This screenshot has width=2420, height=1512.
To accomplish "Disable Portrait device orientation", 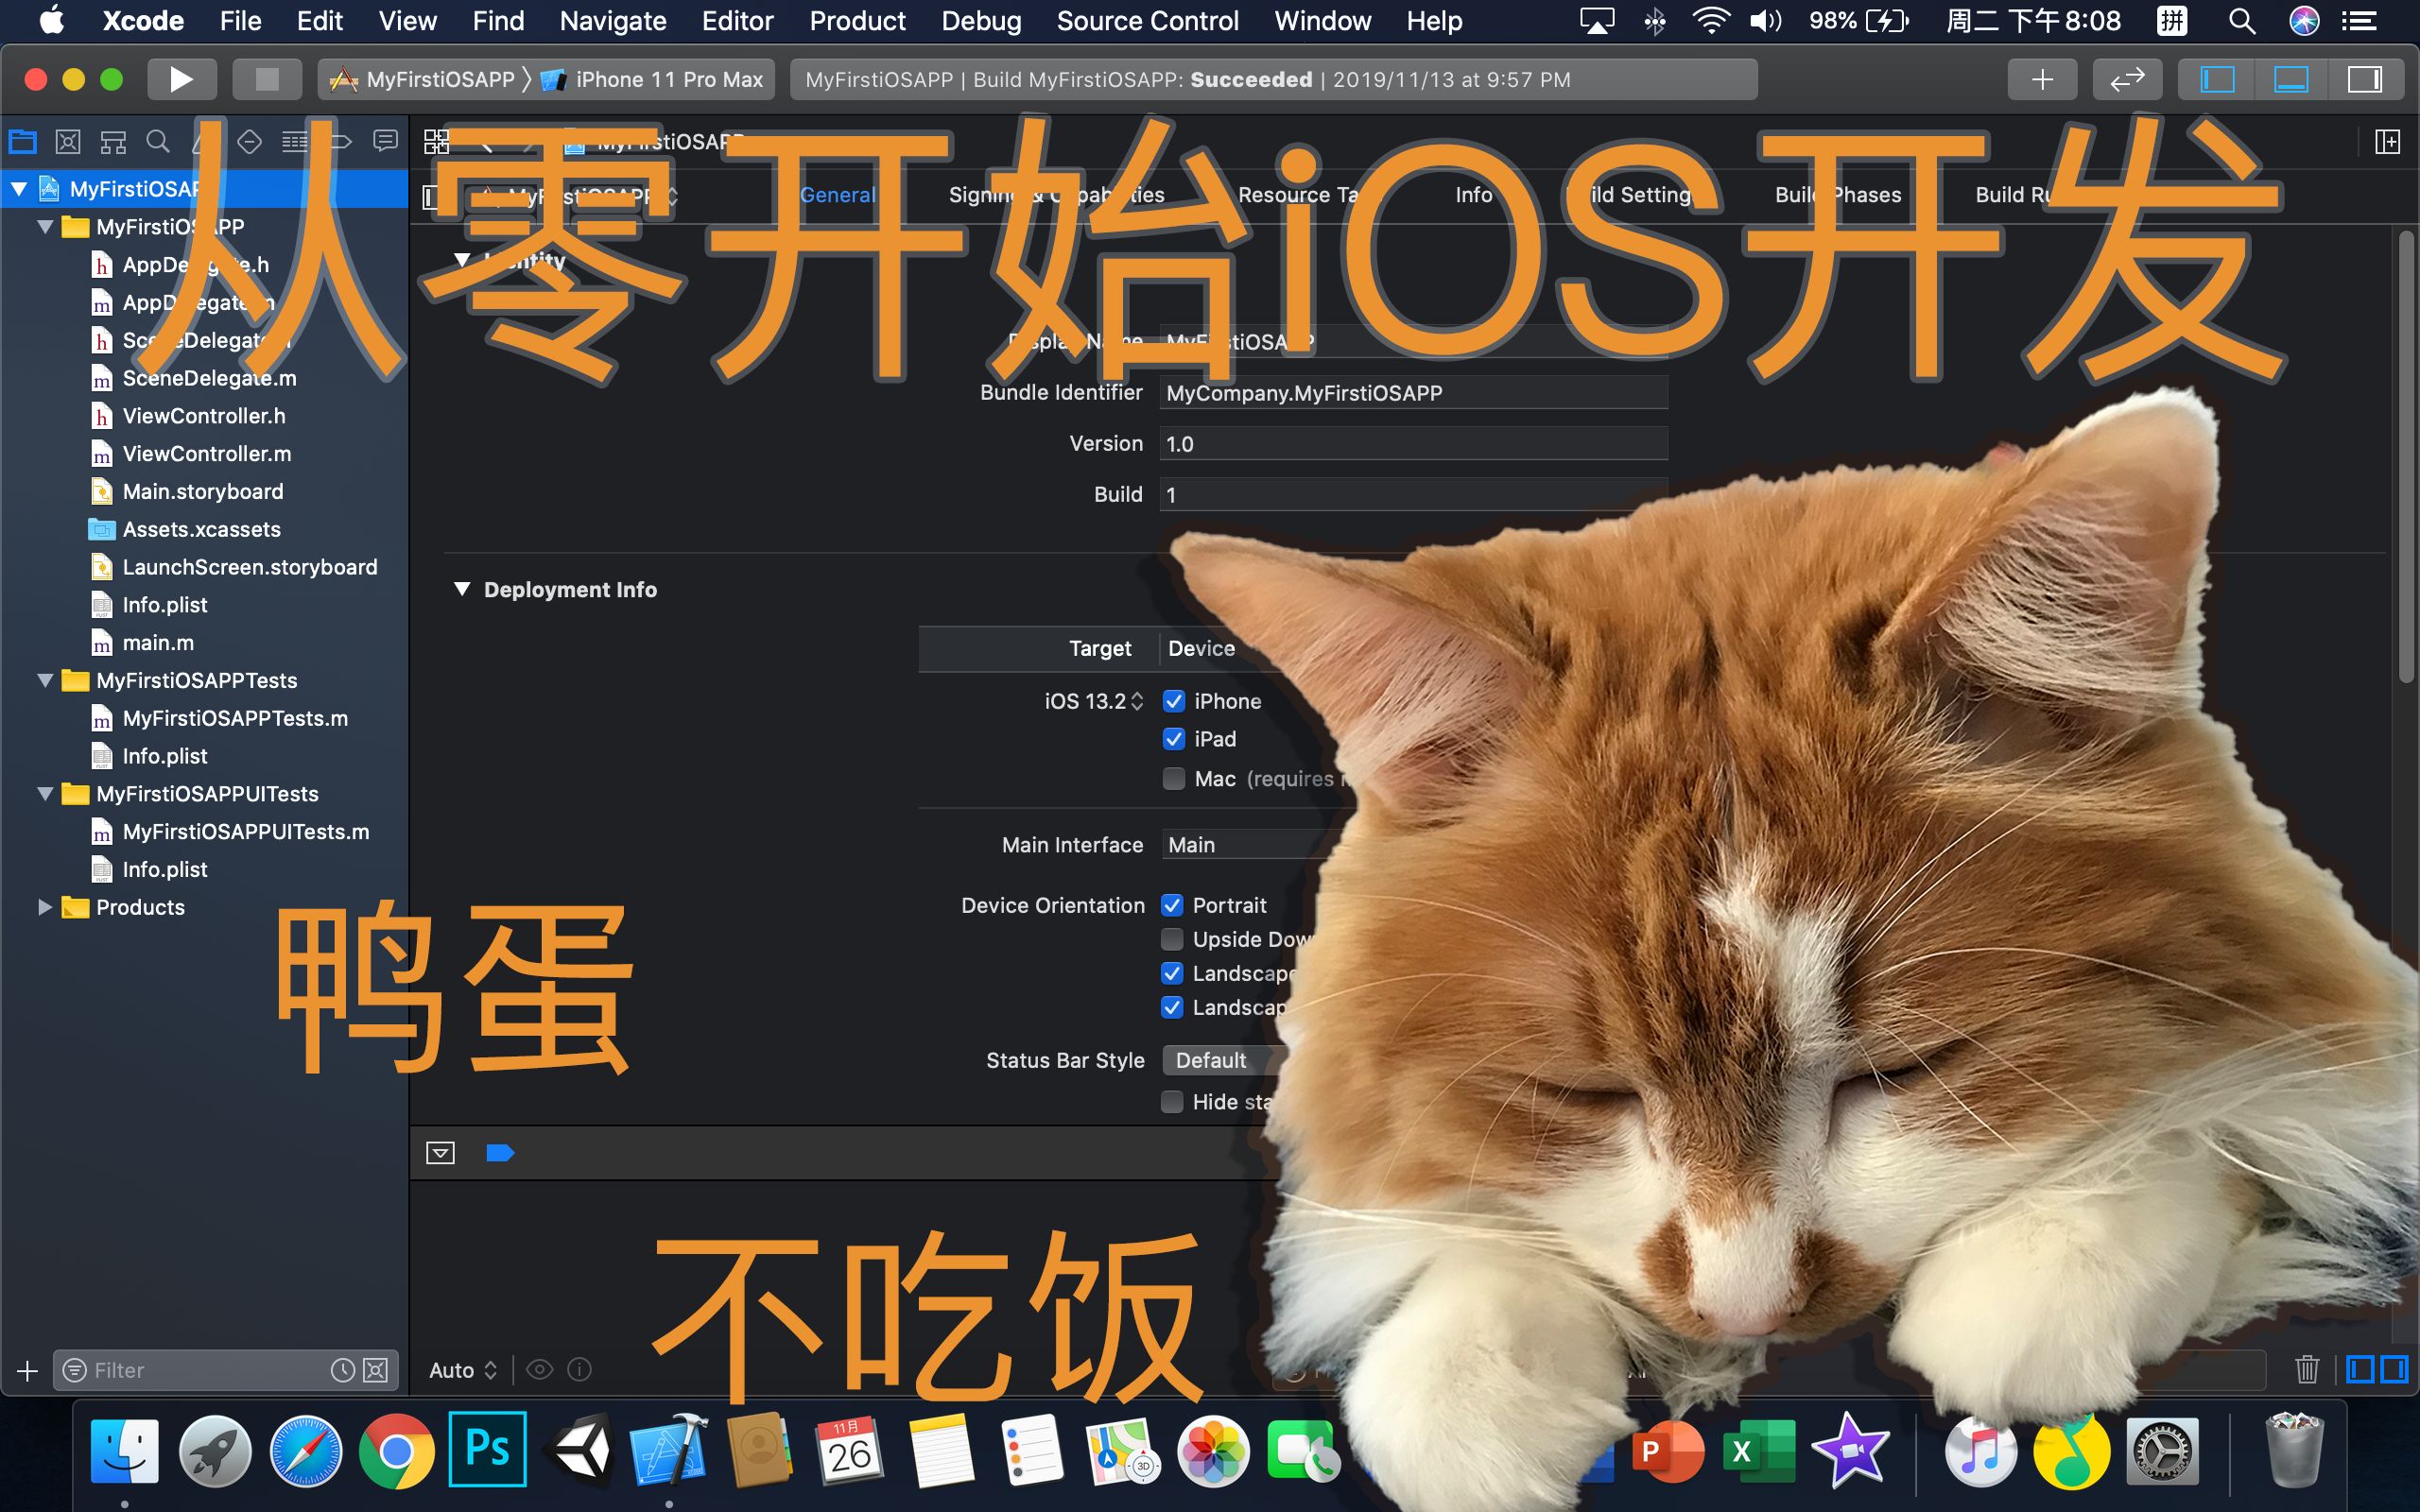I will (x=1174, y=905).
